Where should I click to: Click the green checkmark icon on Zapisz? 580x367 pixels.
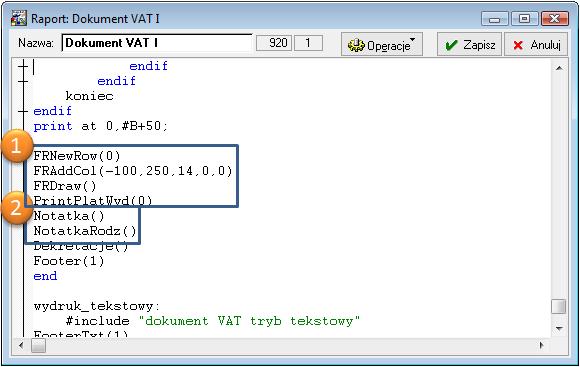(451, 45)
